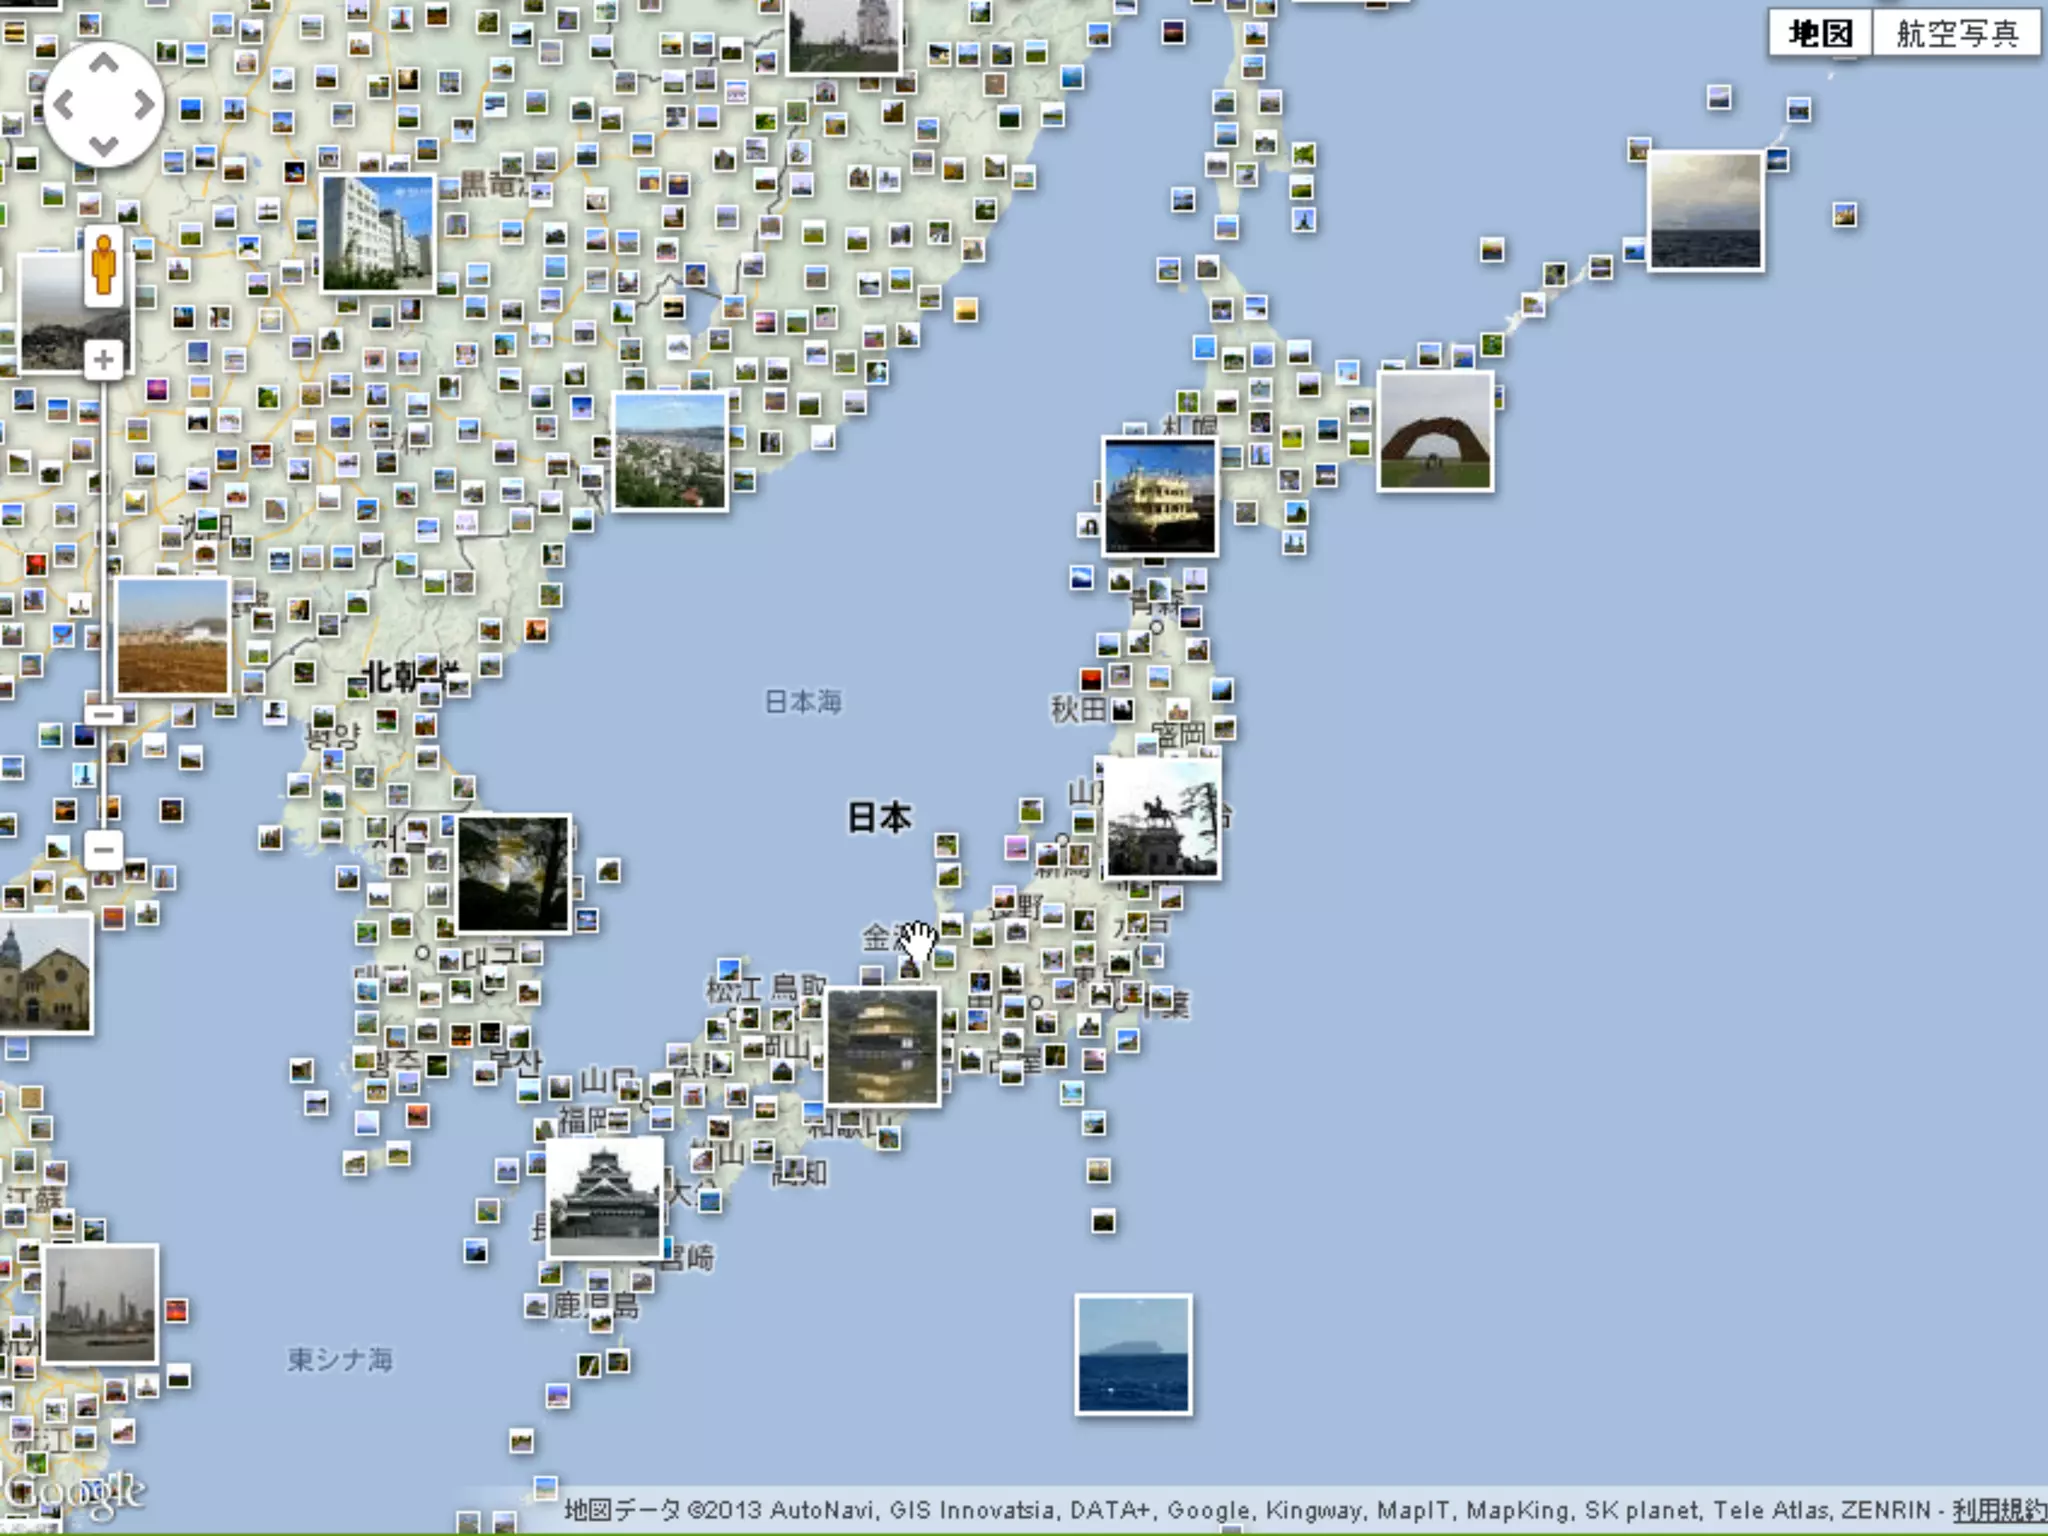Open the island on ocean photo
This screenshot has width=2048, height=1536.
pyautogui.click(x=1133, y=1354)
